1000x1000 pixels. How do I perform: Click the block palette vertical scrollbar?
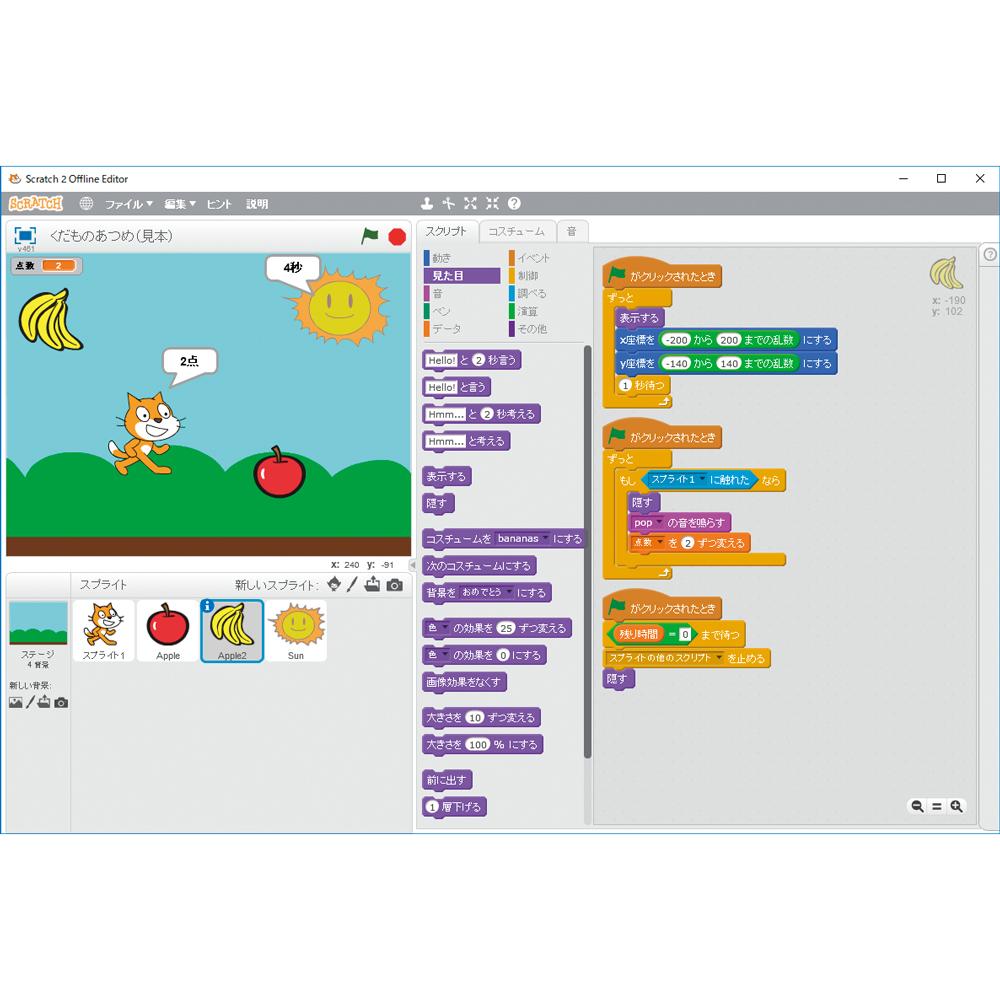[x=587, y=552]
